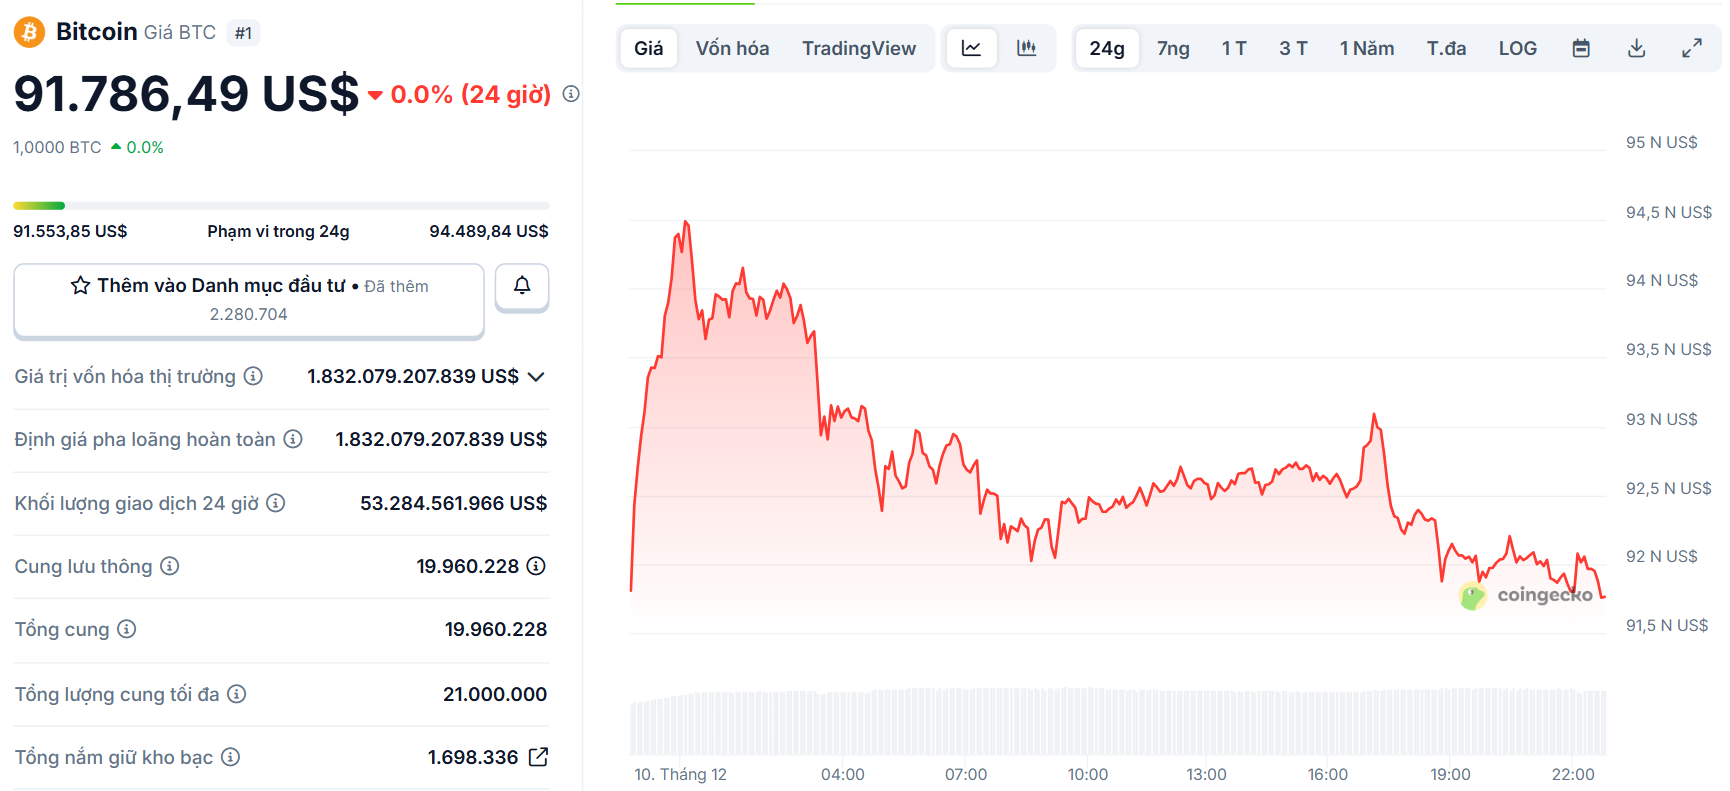Click the 24h price range bar

click(280, 205)
